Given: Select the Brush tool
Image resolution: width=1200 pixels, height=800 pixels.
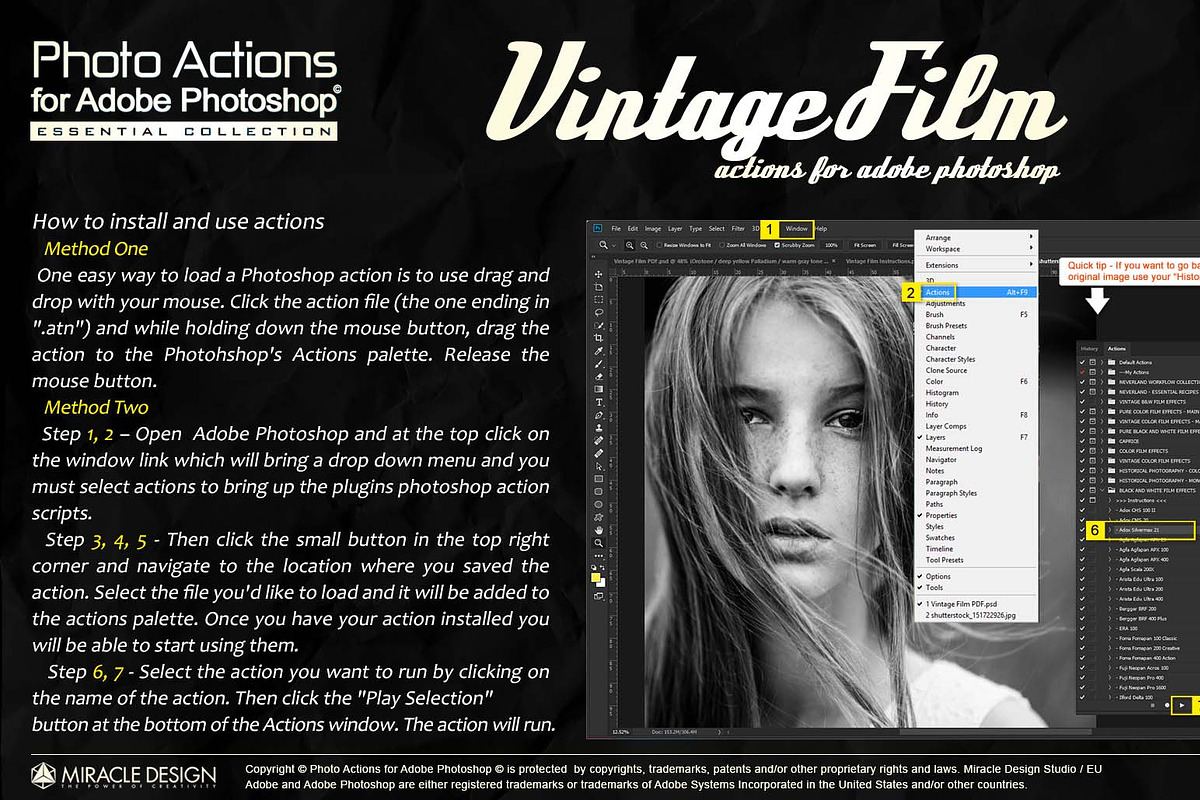Looking at the screenshot, I should (599, 364).
